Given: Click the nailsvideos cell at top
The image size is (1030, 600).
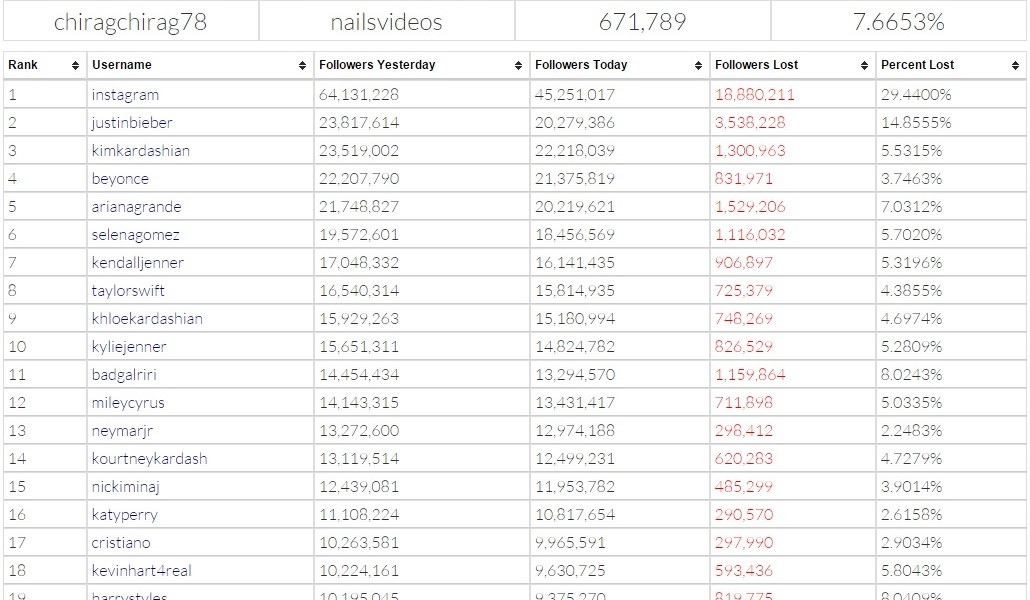Looking at the screenshot, I should point(386,22).
